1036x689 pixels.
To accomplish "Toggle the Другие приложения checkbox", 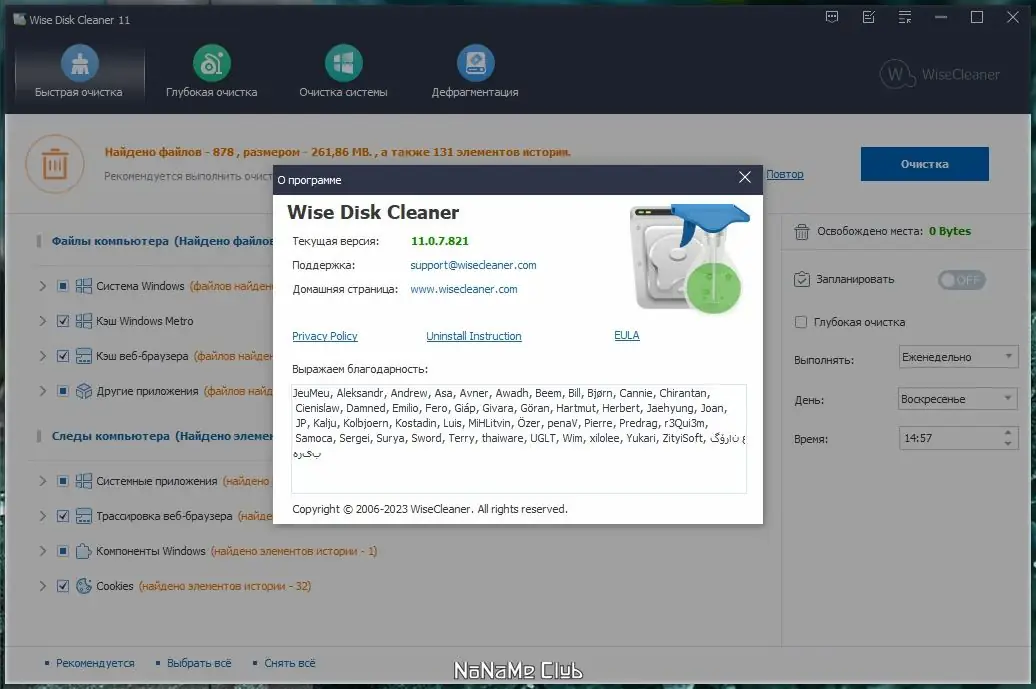I will click(x=63, y=391).
